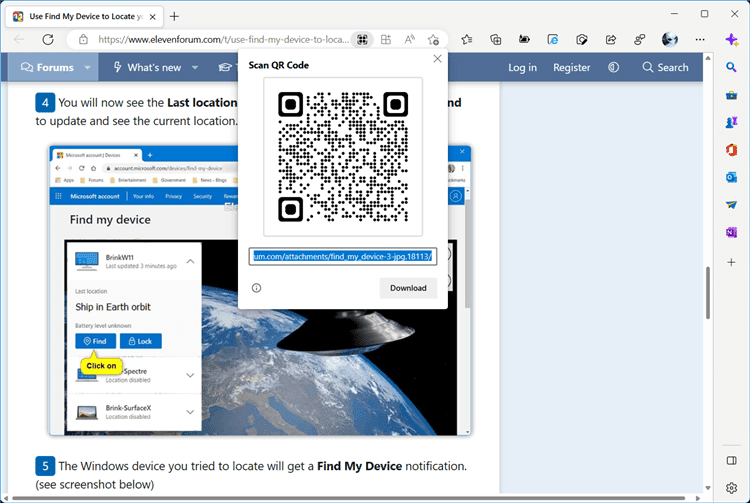Screen dimensions: 750x503
Task: Close the Use Find My Device tab
Action: pyautogui.click(x=153, y=17)
